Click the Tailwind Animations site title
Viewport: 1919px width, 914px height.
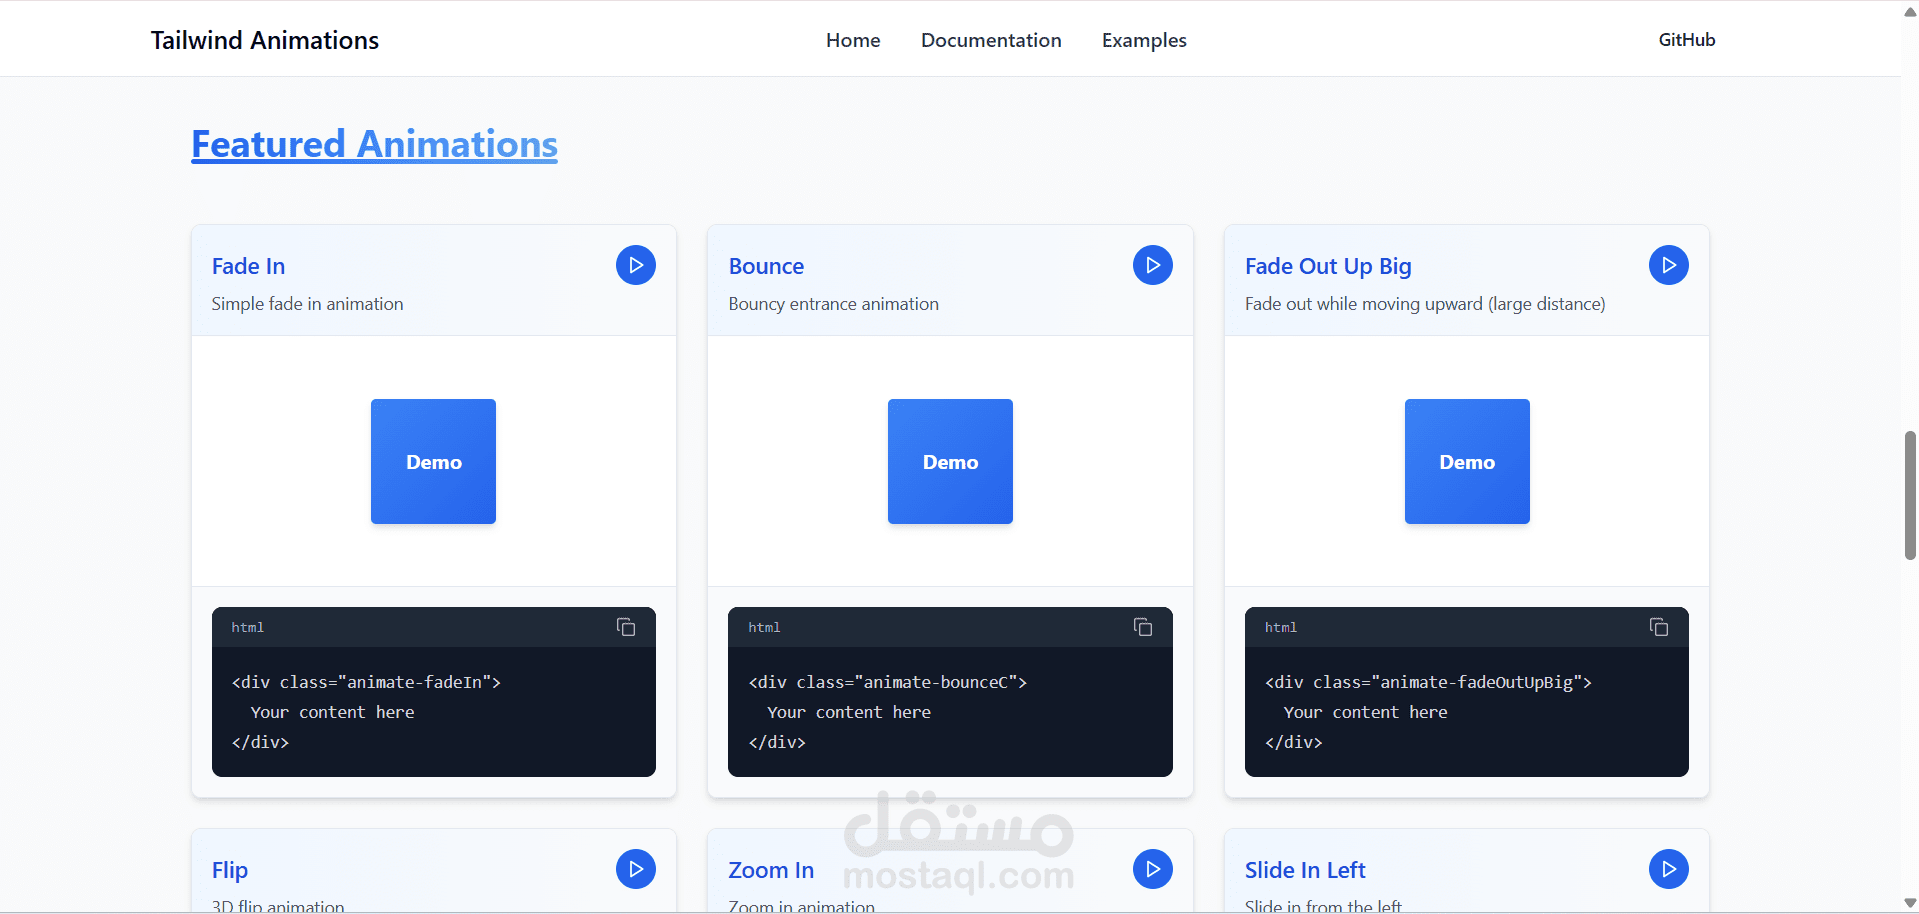point(265,40)
